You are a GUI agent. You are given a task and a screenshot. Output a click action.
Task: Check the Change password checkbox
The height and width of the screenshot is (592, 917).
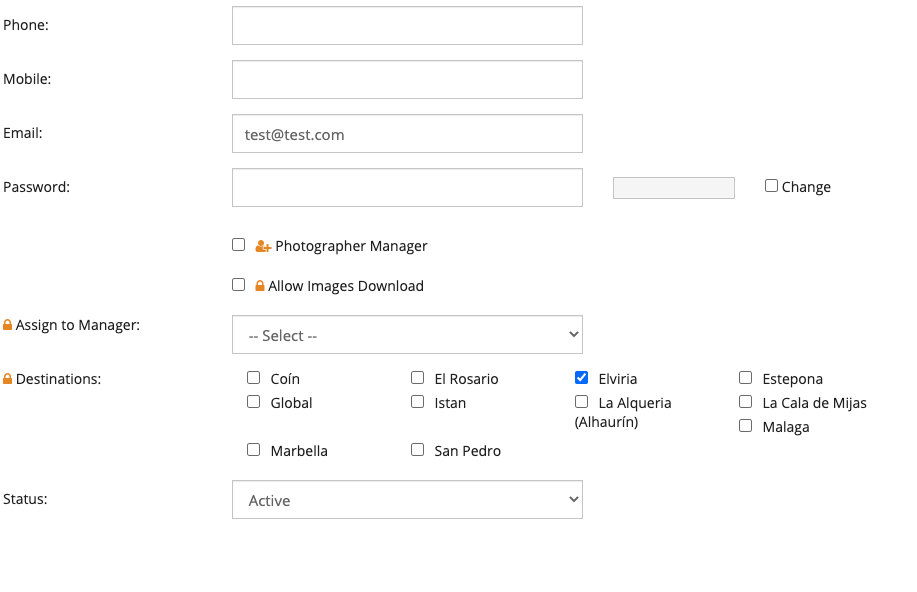(771, 185)
